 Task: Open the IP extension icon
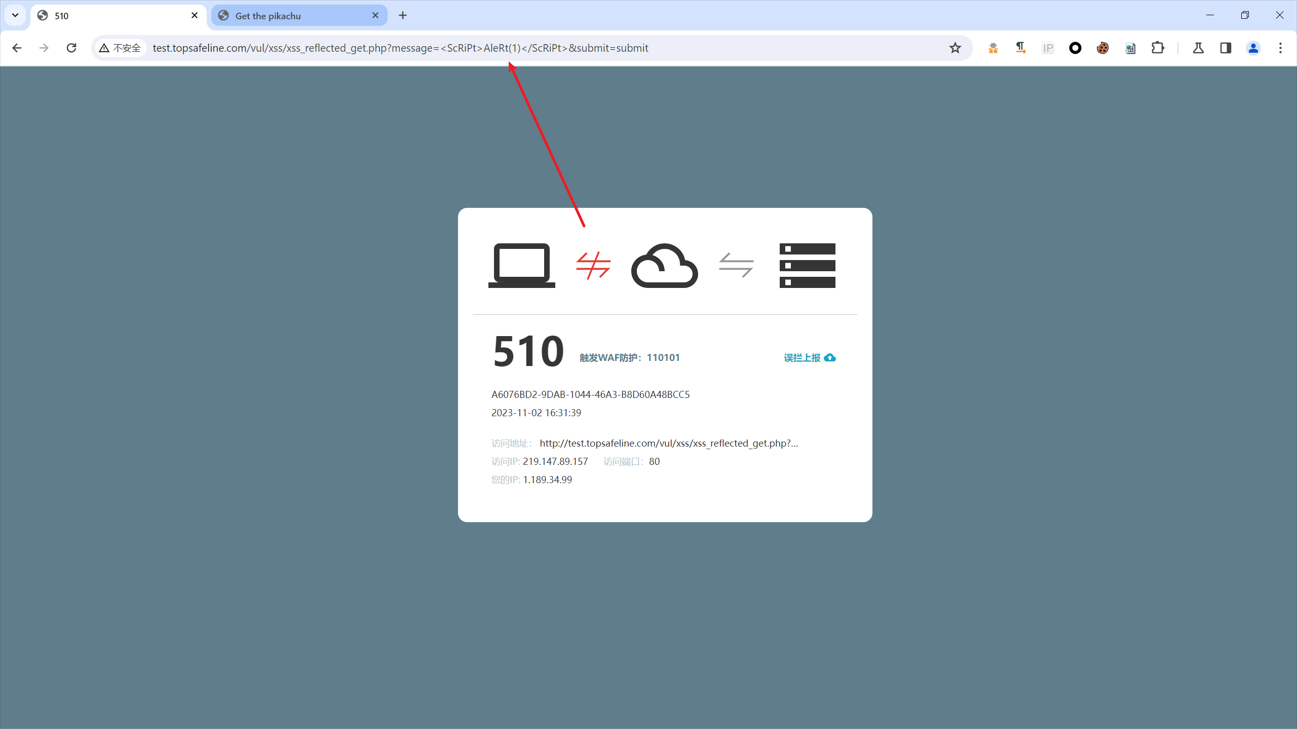point(1047,48)
